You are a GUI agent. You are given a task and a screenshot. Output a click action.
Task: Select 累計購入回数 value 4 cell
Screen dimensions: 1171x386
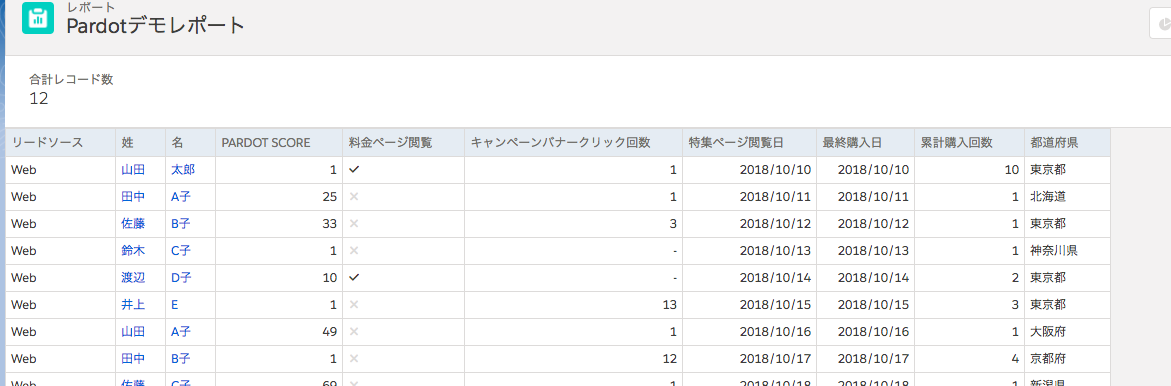pos(969,358)
